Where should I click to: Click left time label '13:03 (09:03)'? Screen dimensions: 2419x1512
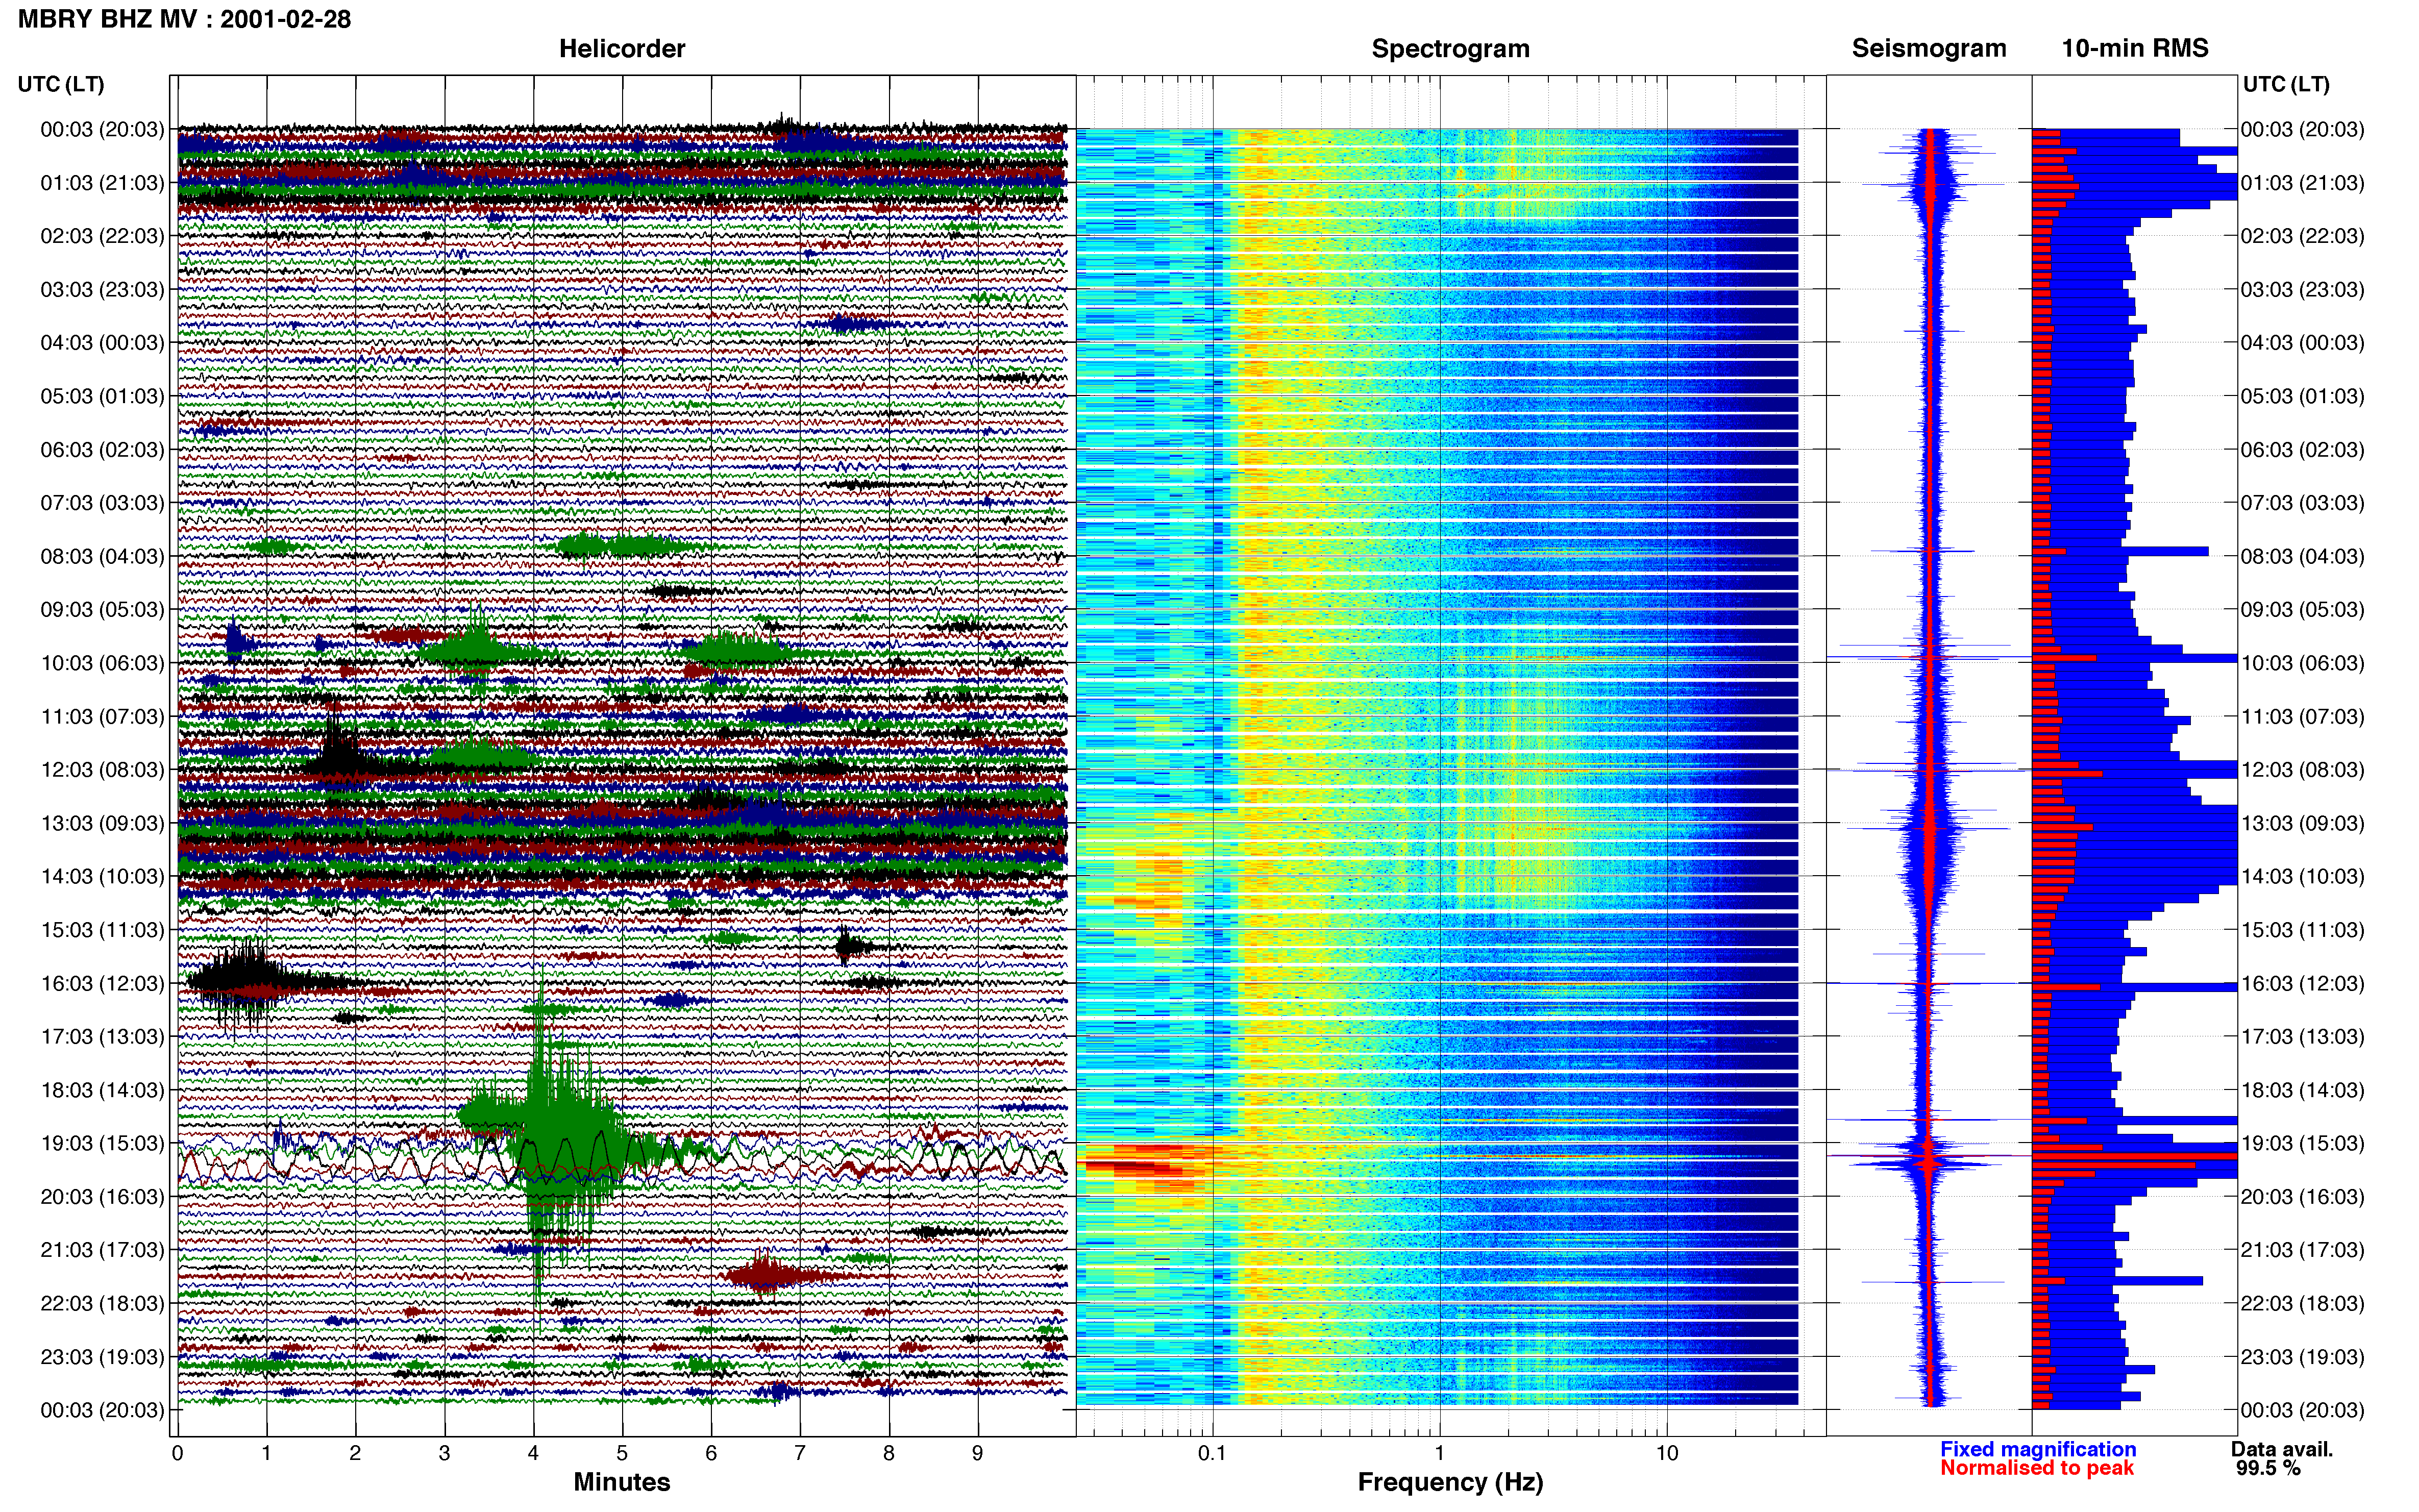(102, 823)
